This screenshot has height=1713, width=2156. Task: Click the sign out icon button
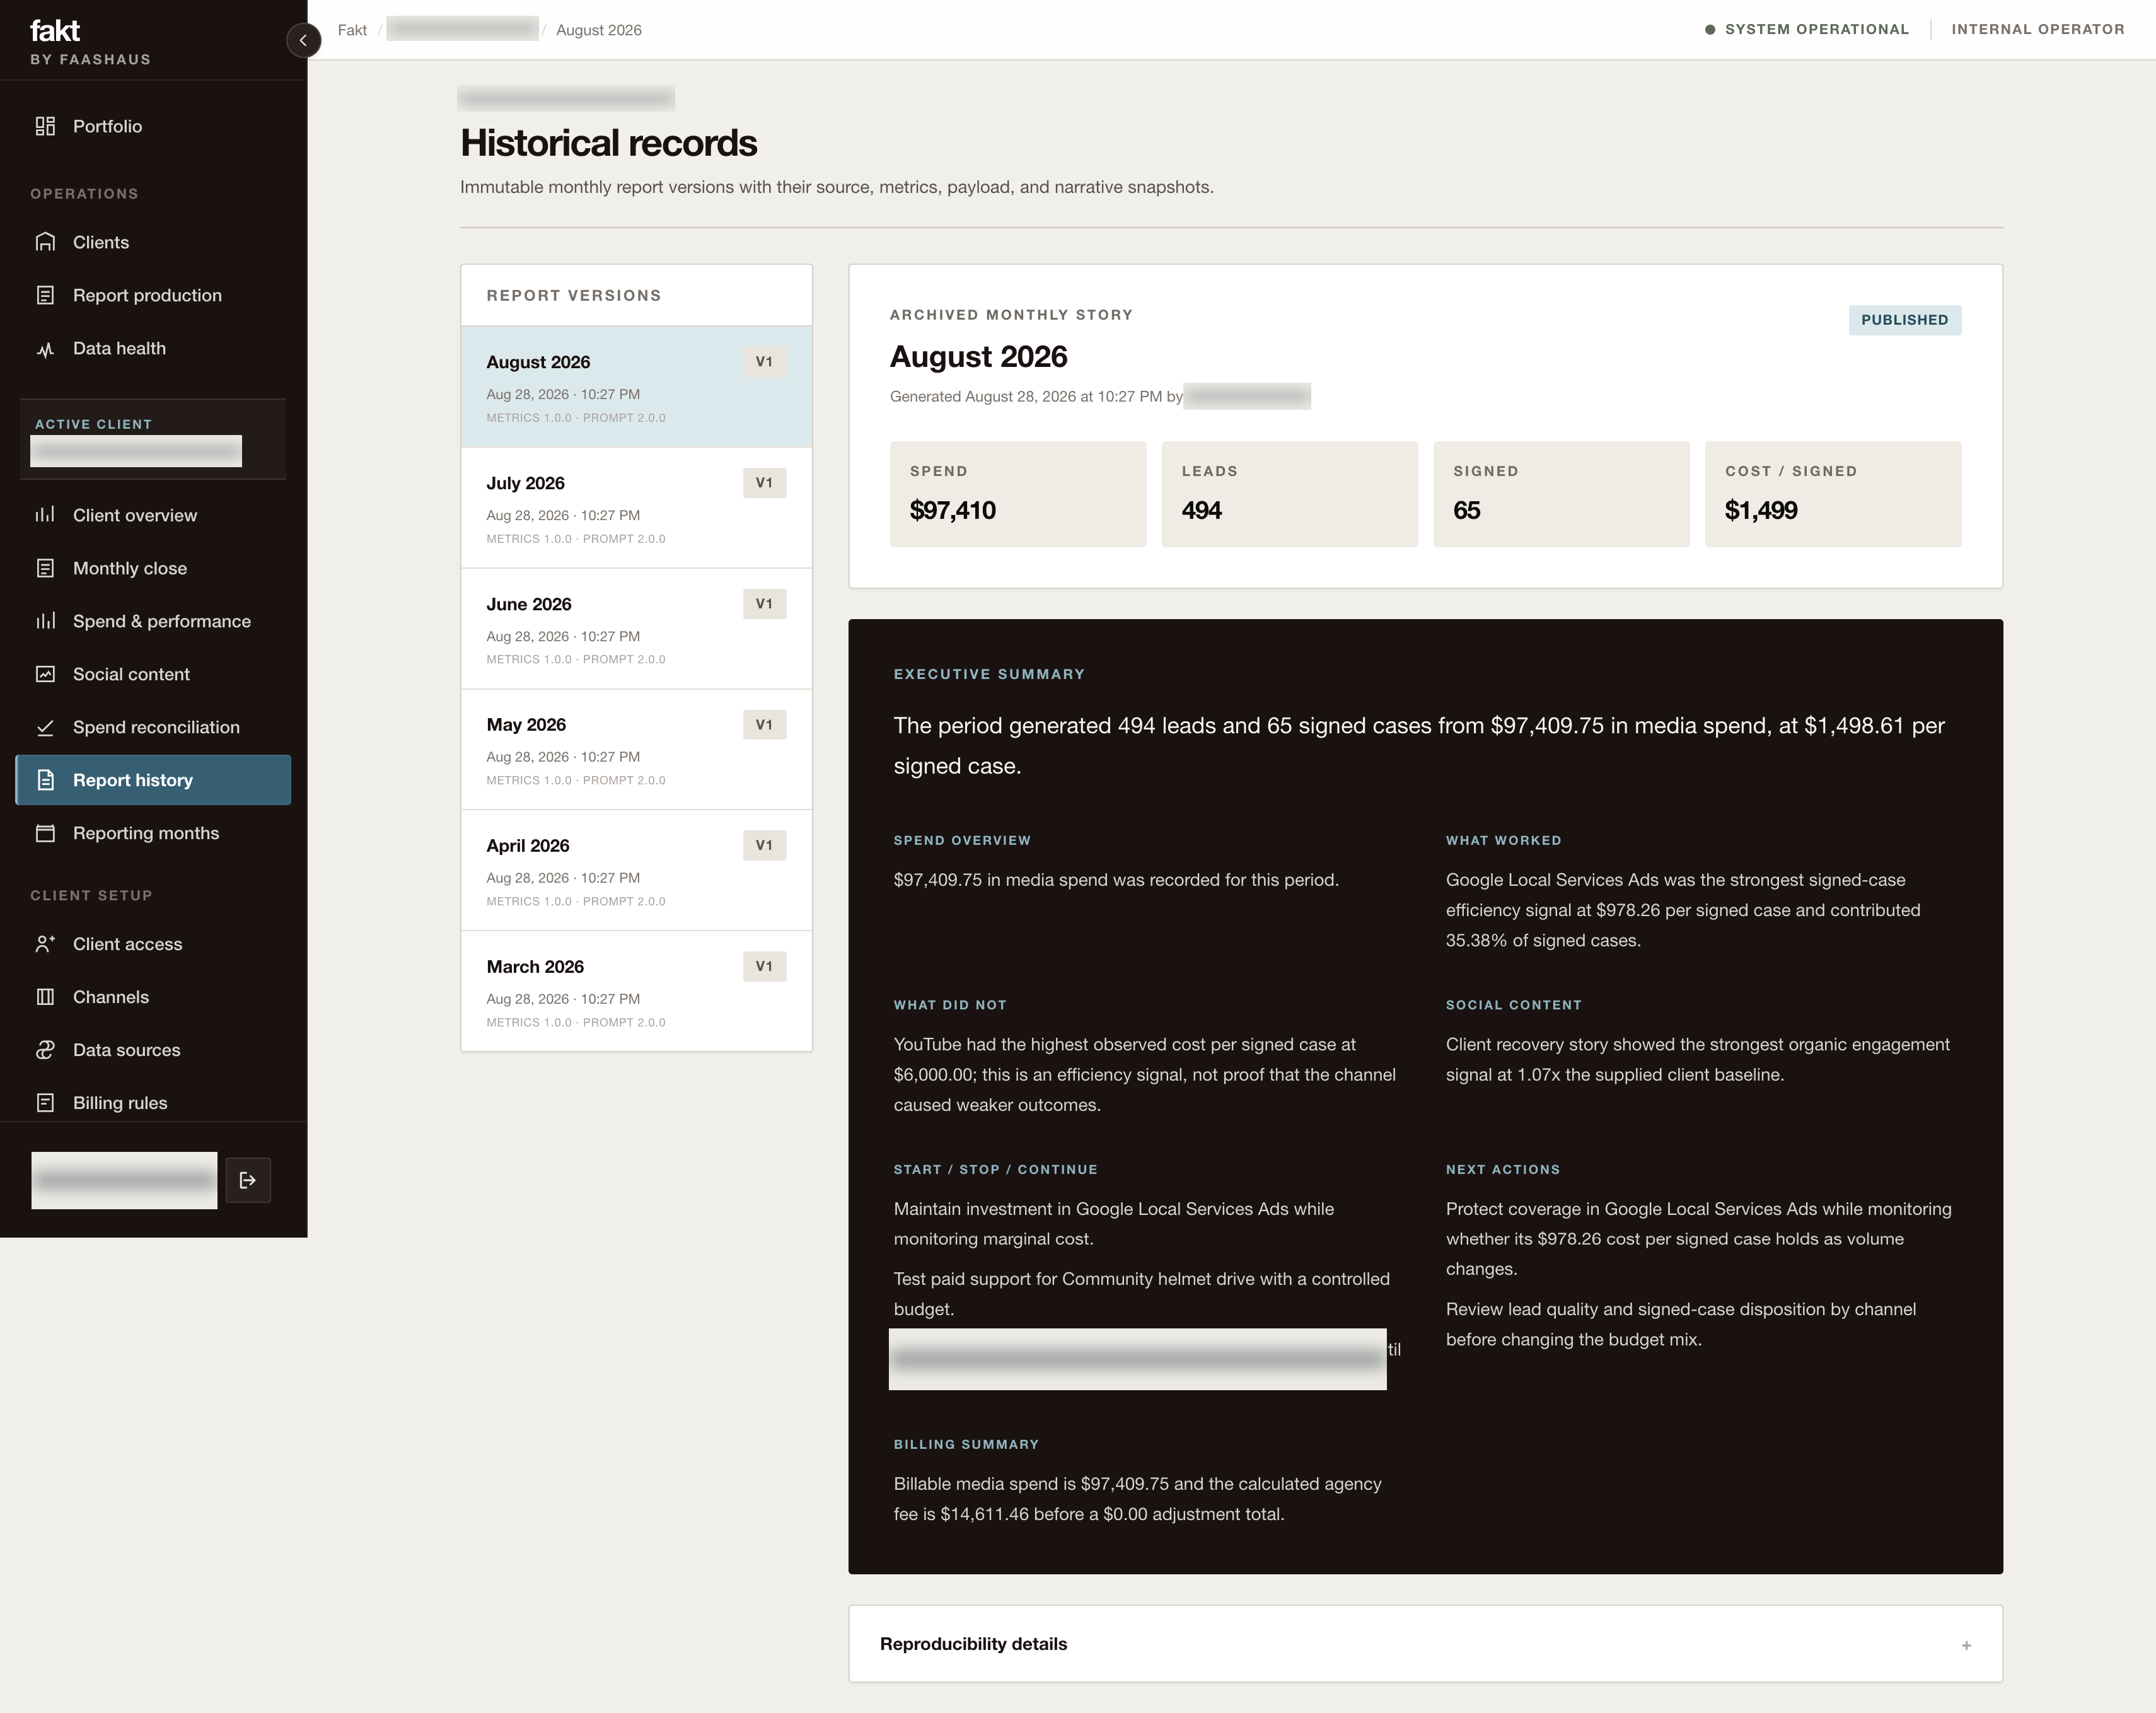click(248, 1180)
